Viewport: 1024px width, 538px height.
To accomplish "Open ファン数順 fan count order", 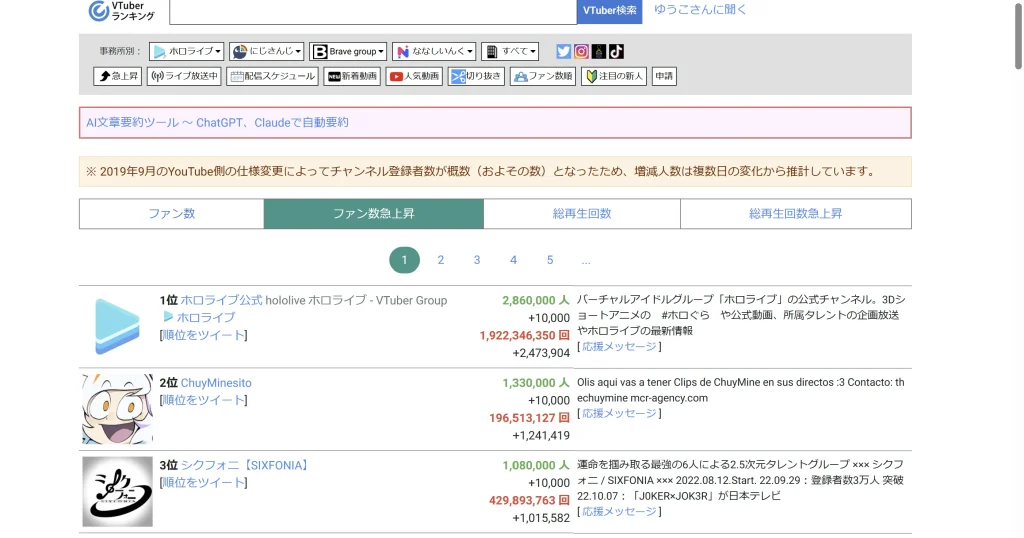I will click(543, 76).
